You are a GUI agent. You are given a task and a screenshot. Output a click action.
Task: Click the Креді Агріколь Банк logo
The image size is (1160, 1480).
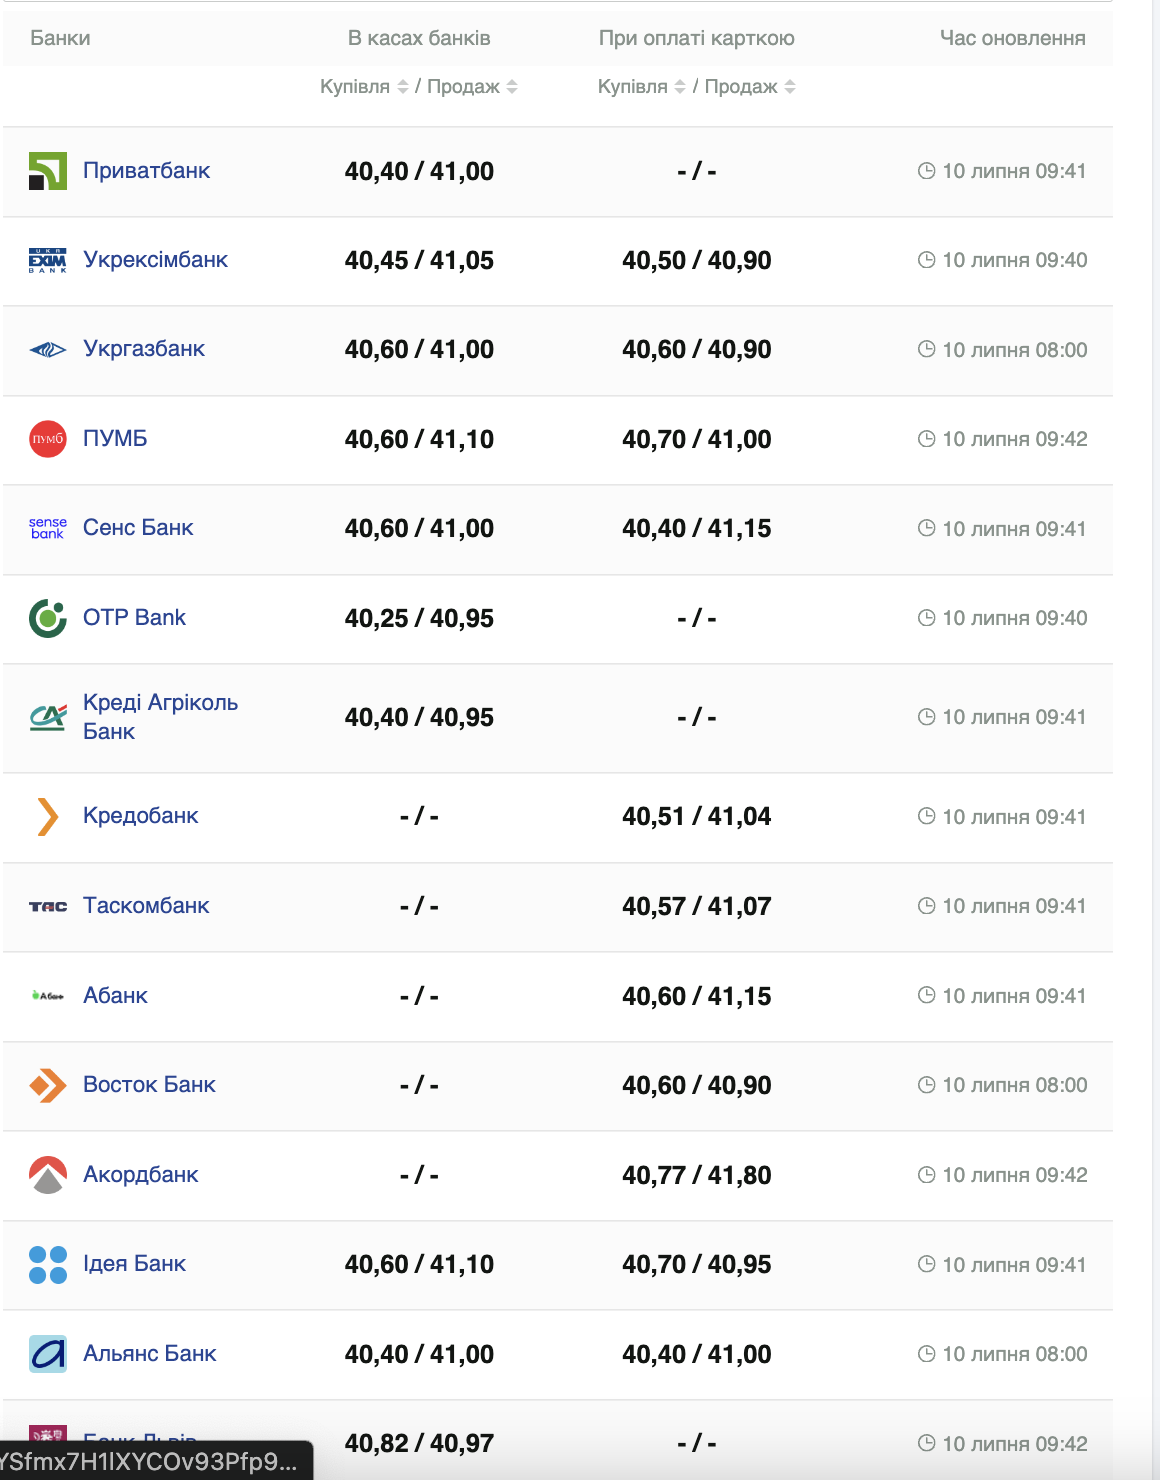click(x=48, y=717)
